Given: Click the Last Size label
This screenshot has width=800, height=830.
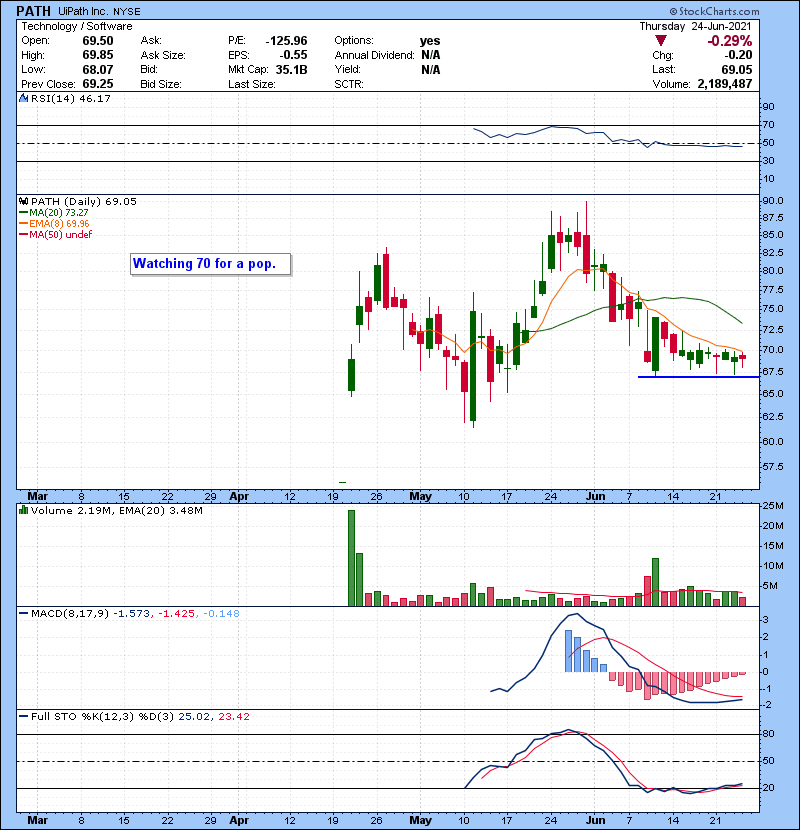Looking at the screenshot, I should coord(251,84).
